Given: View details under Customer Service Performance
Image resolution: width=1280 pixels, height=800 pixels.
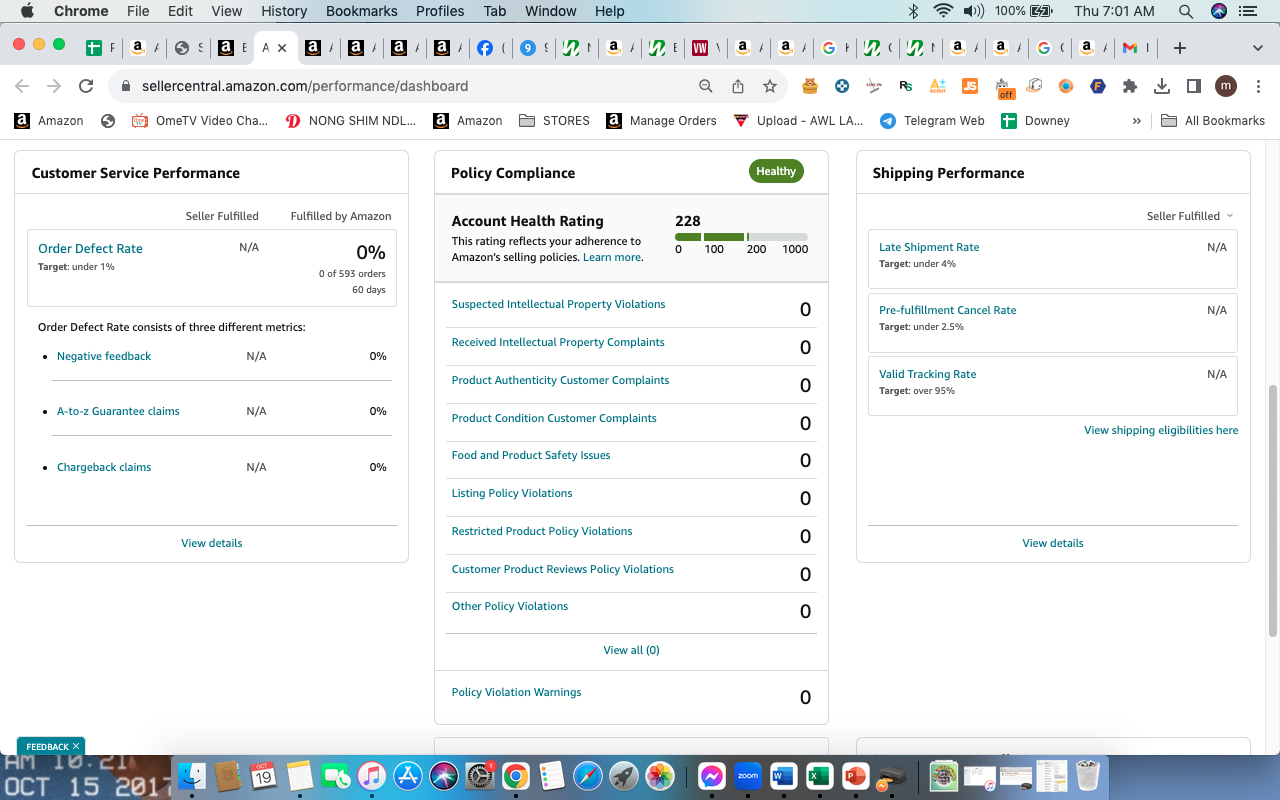Looking at the screenshot, I should [x=211, y=543].
